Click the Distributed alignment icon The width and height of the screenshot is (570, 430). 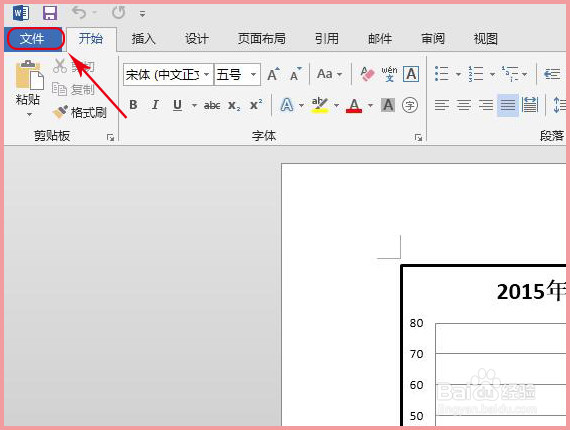pyautogui.click(x=530, y=105)
